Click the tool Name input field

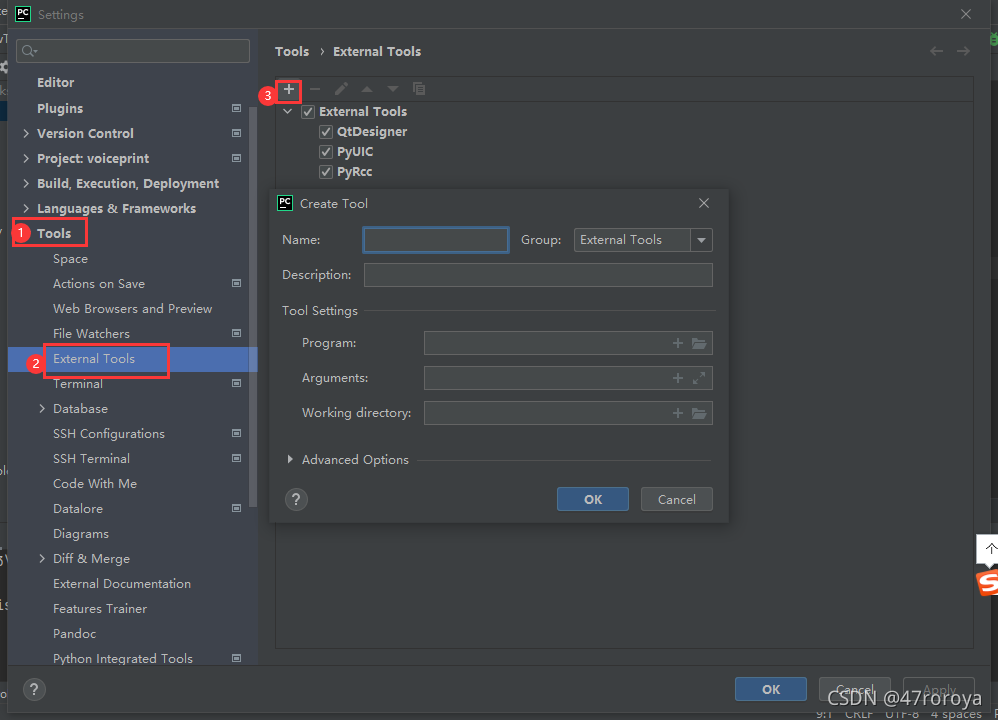coord(436,240)
